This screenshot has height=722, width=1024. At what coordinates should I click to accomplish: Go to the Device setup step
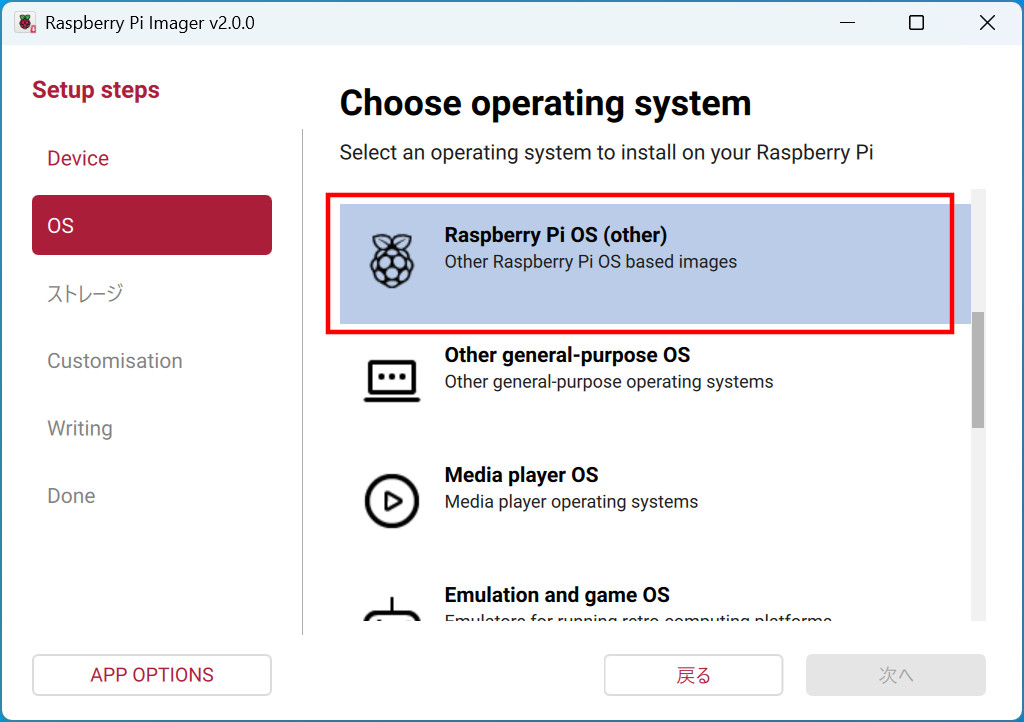pos(78,158)
